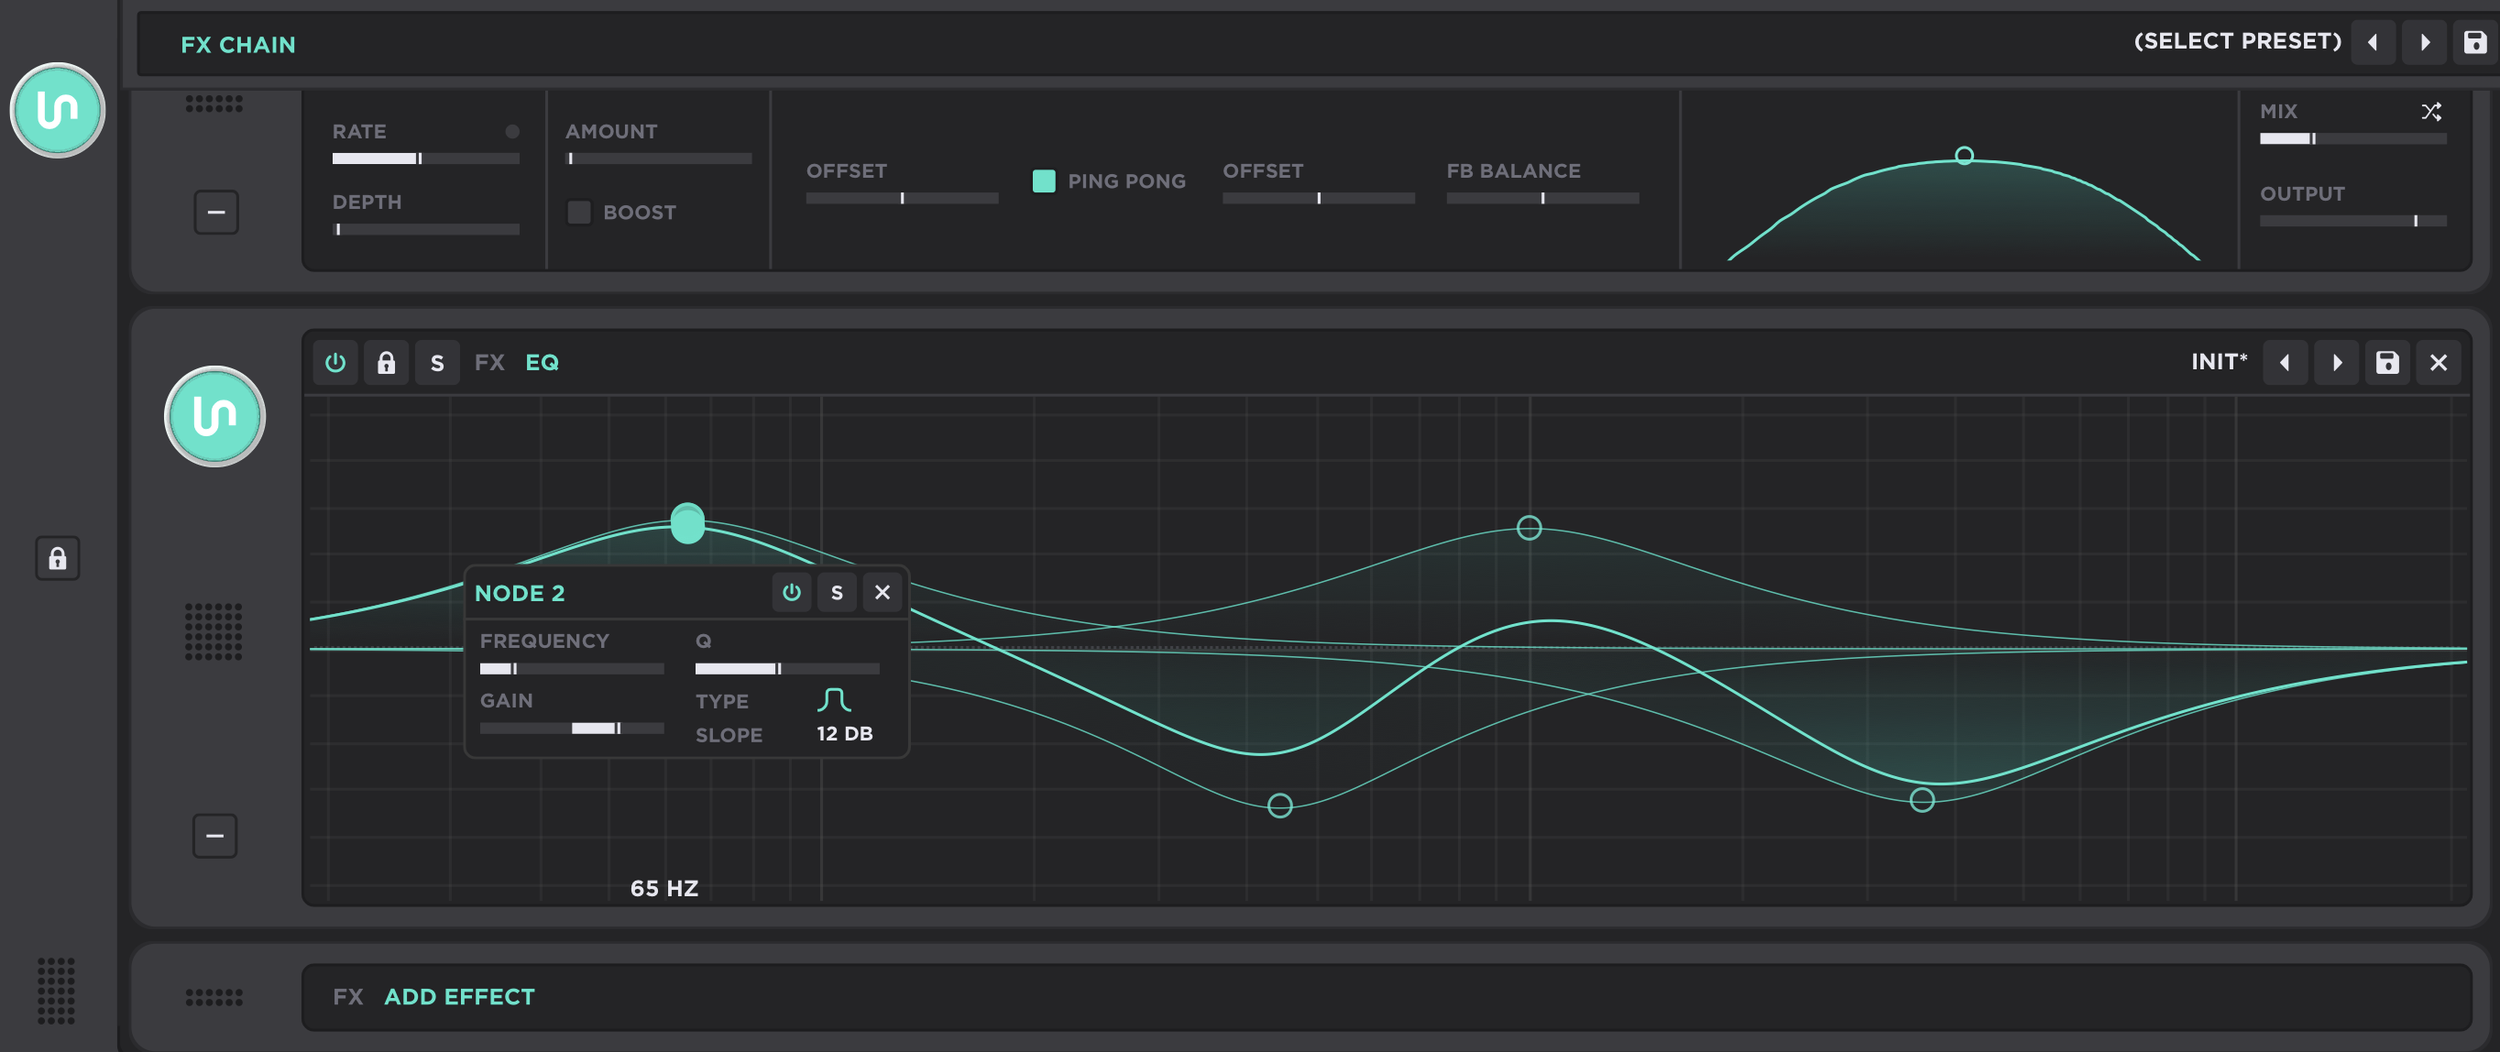Select the high-frequency EQ cut node
This screenshot has height=1052, width=2500.
1922,799
